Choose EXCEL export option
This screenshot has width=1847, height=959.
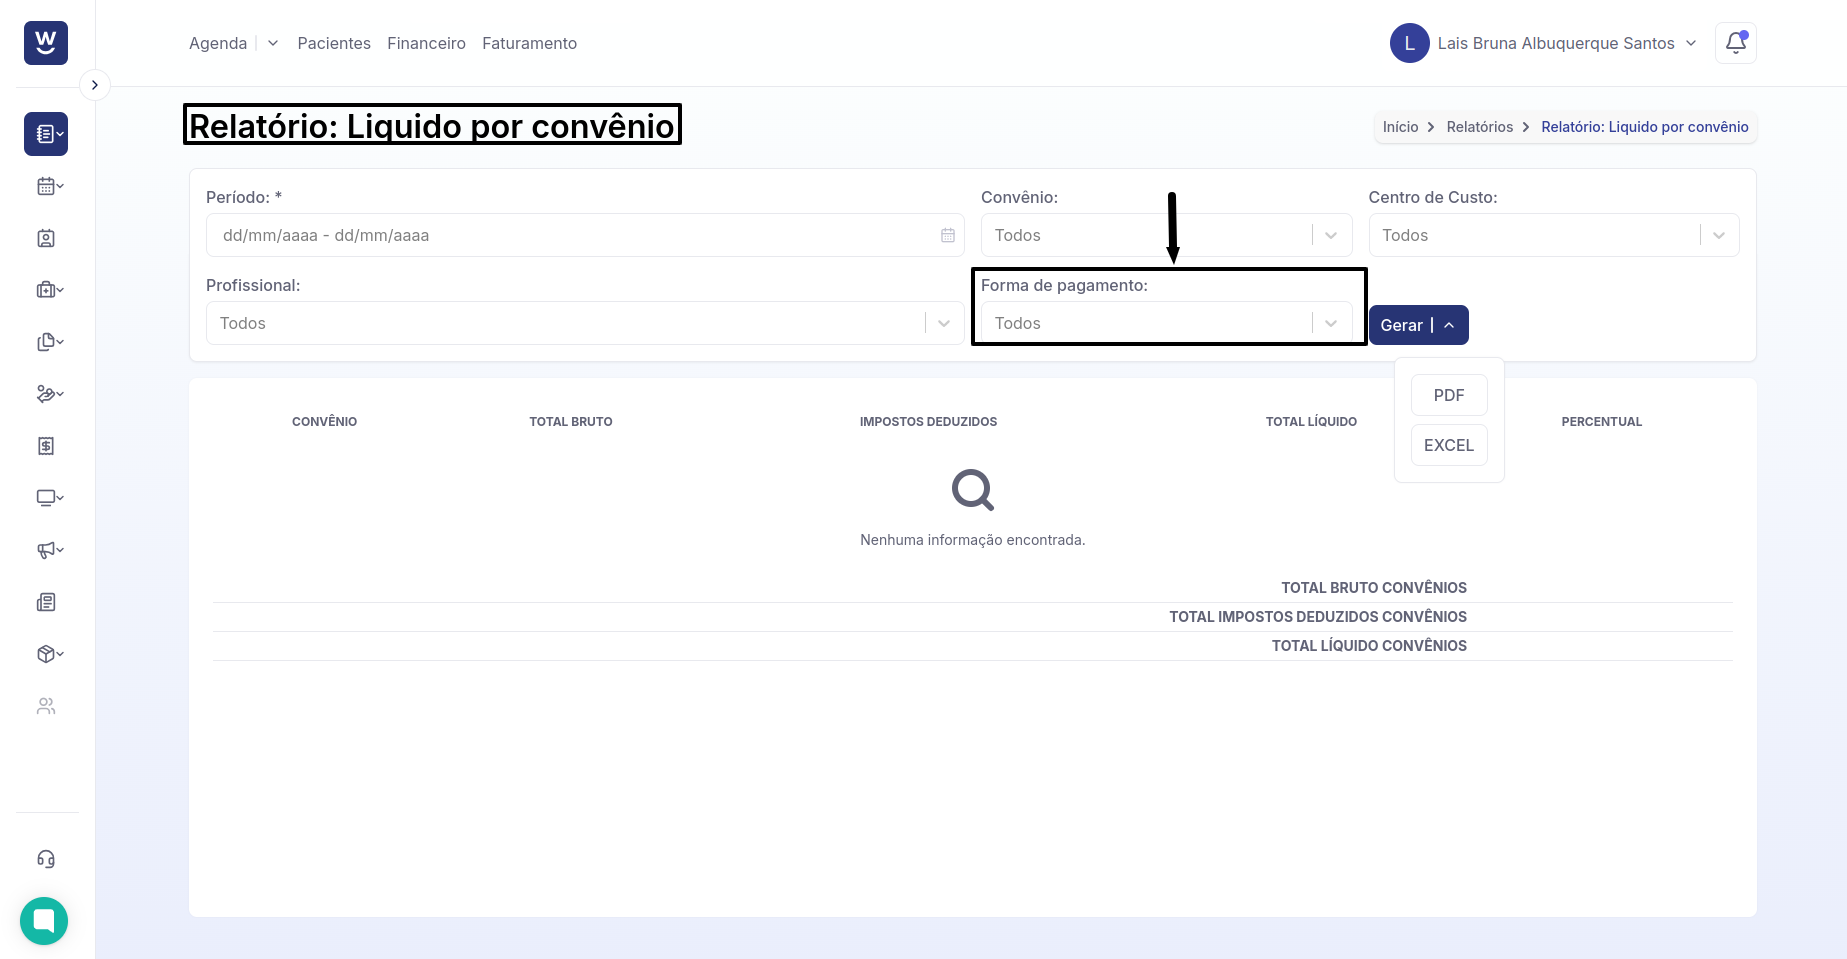(1449, 445)
